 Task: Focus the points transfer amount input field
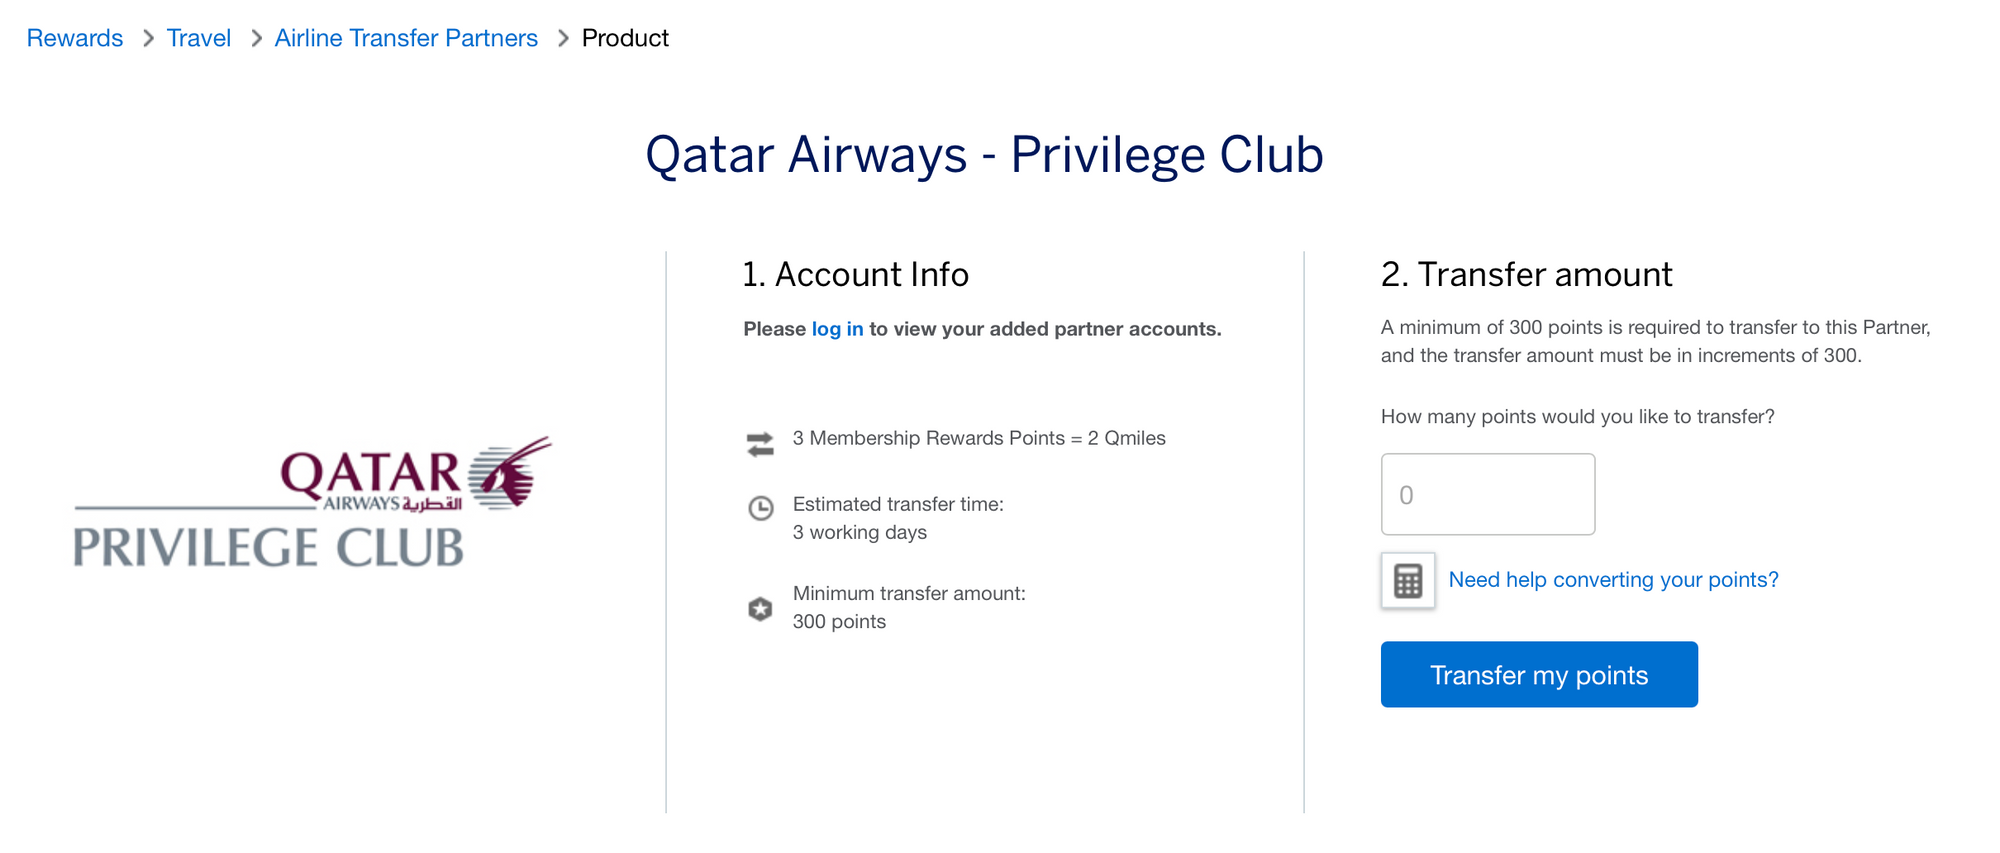point(1487,495)
